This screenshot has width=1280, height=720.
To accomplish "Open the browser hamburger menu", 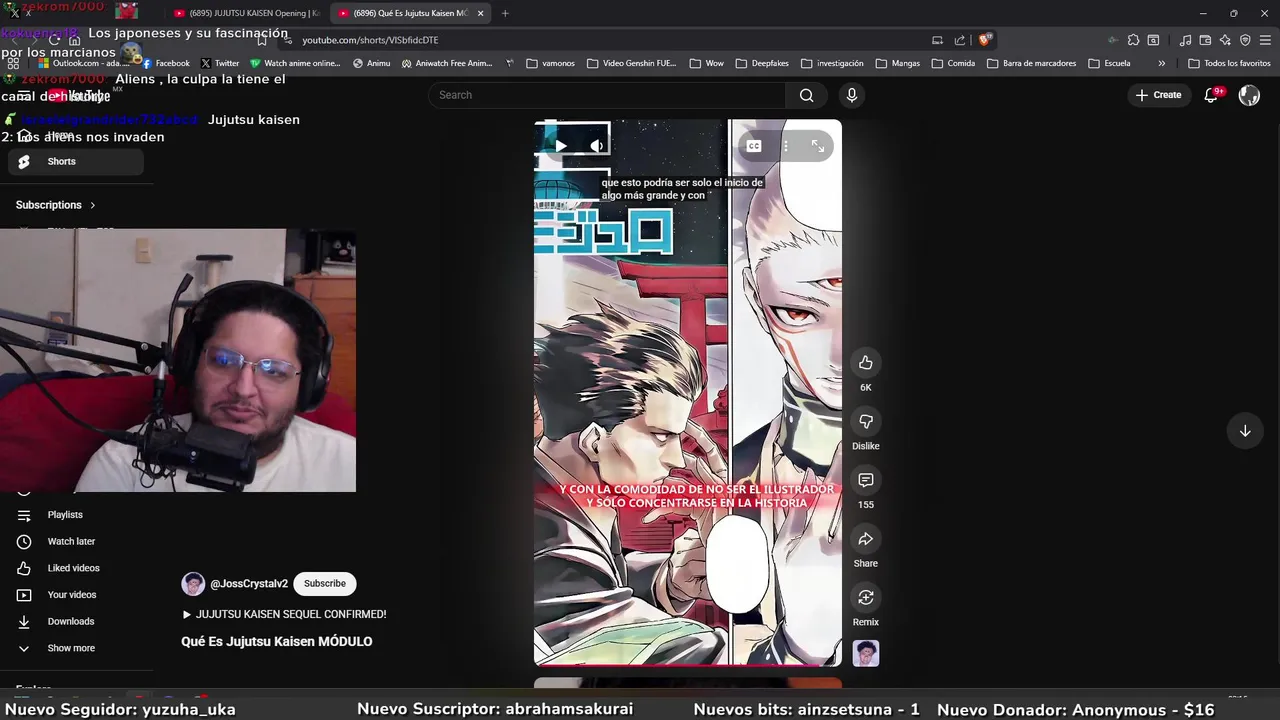I will (1266, 40).
